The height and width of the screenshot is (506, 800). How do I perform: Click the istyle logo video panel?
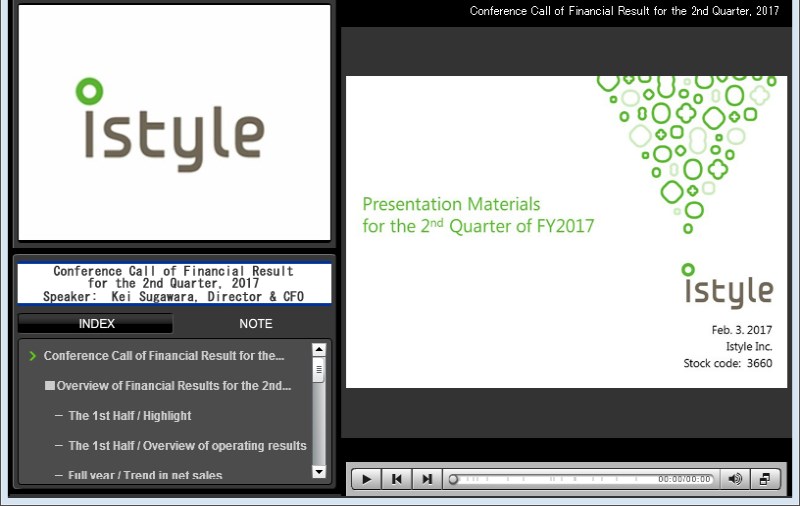(x=174, y=122)
